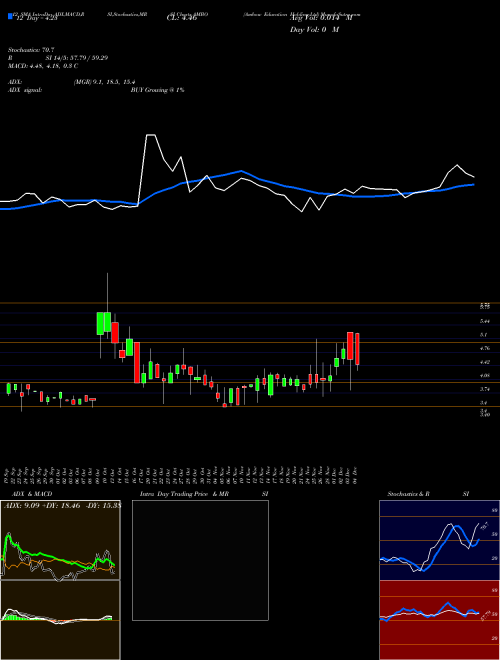
Task: Select the 'SI 14/5: 57.79 / 59.29' value
Action: coord(77,58)
